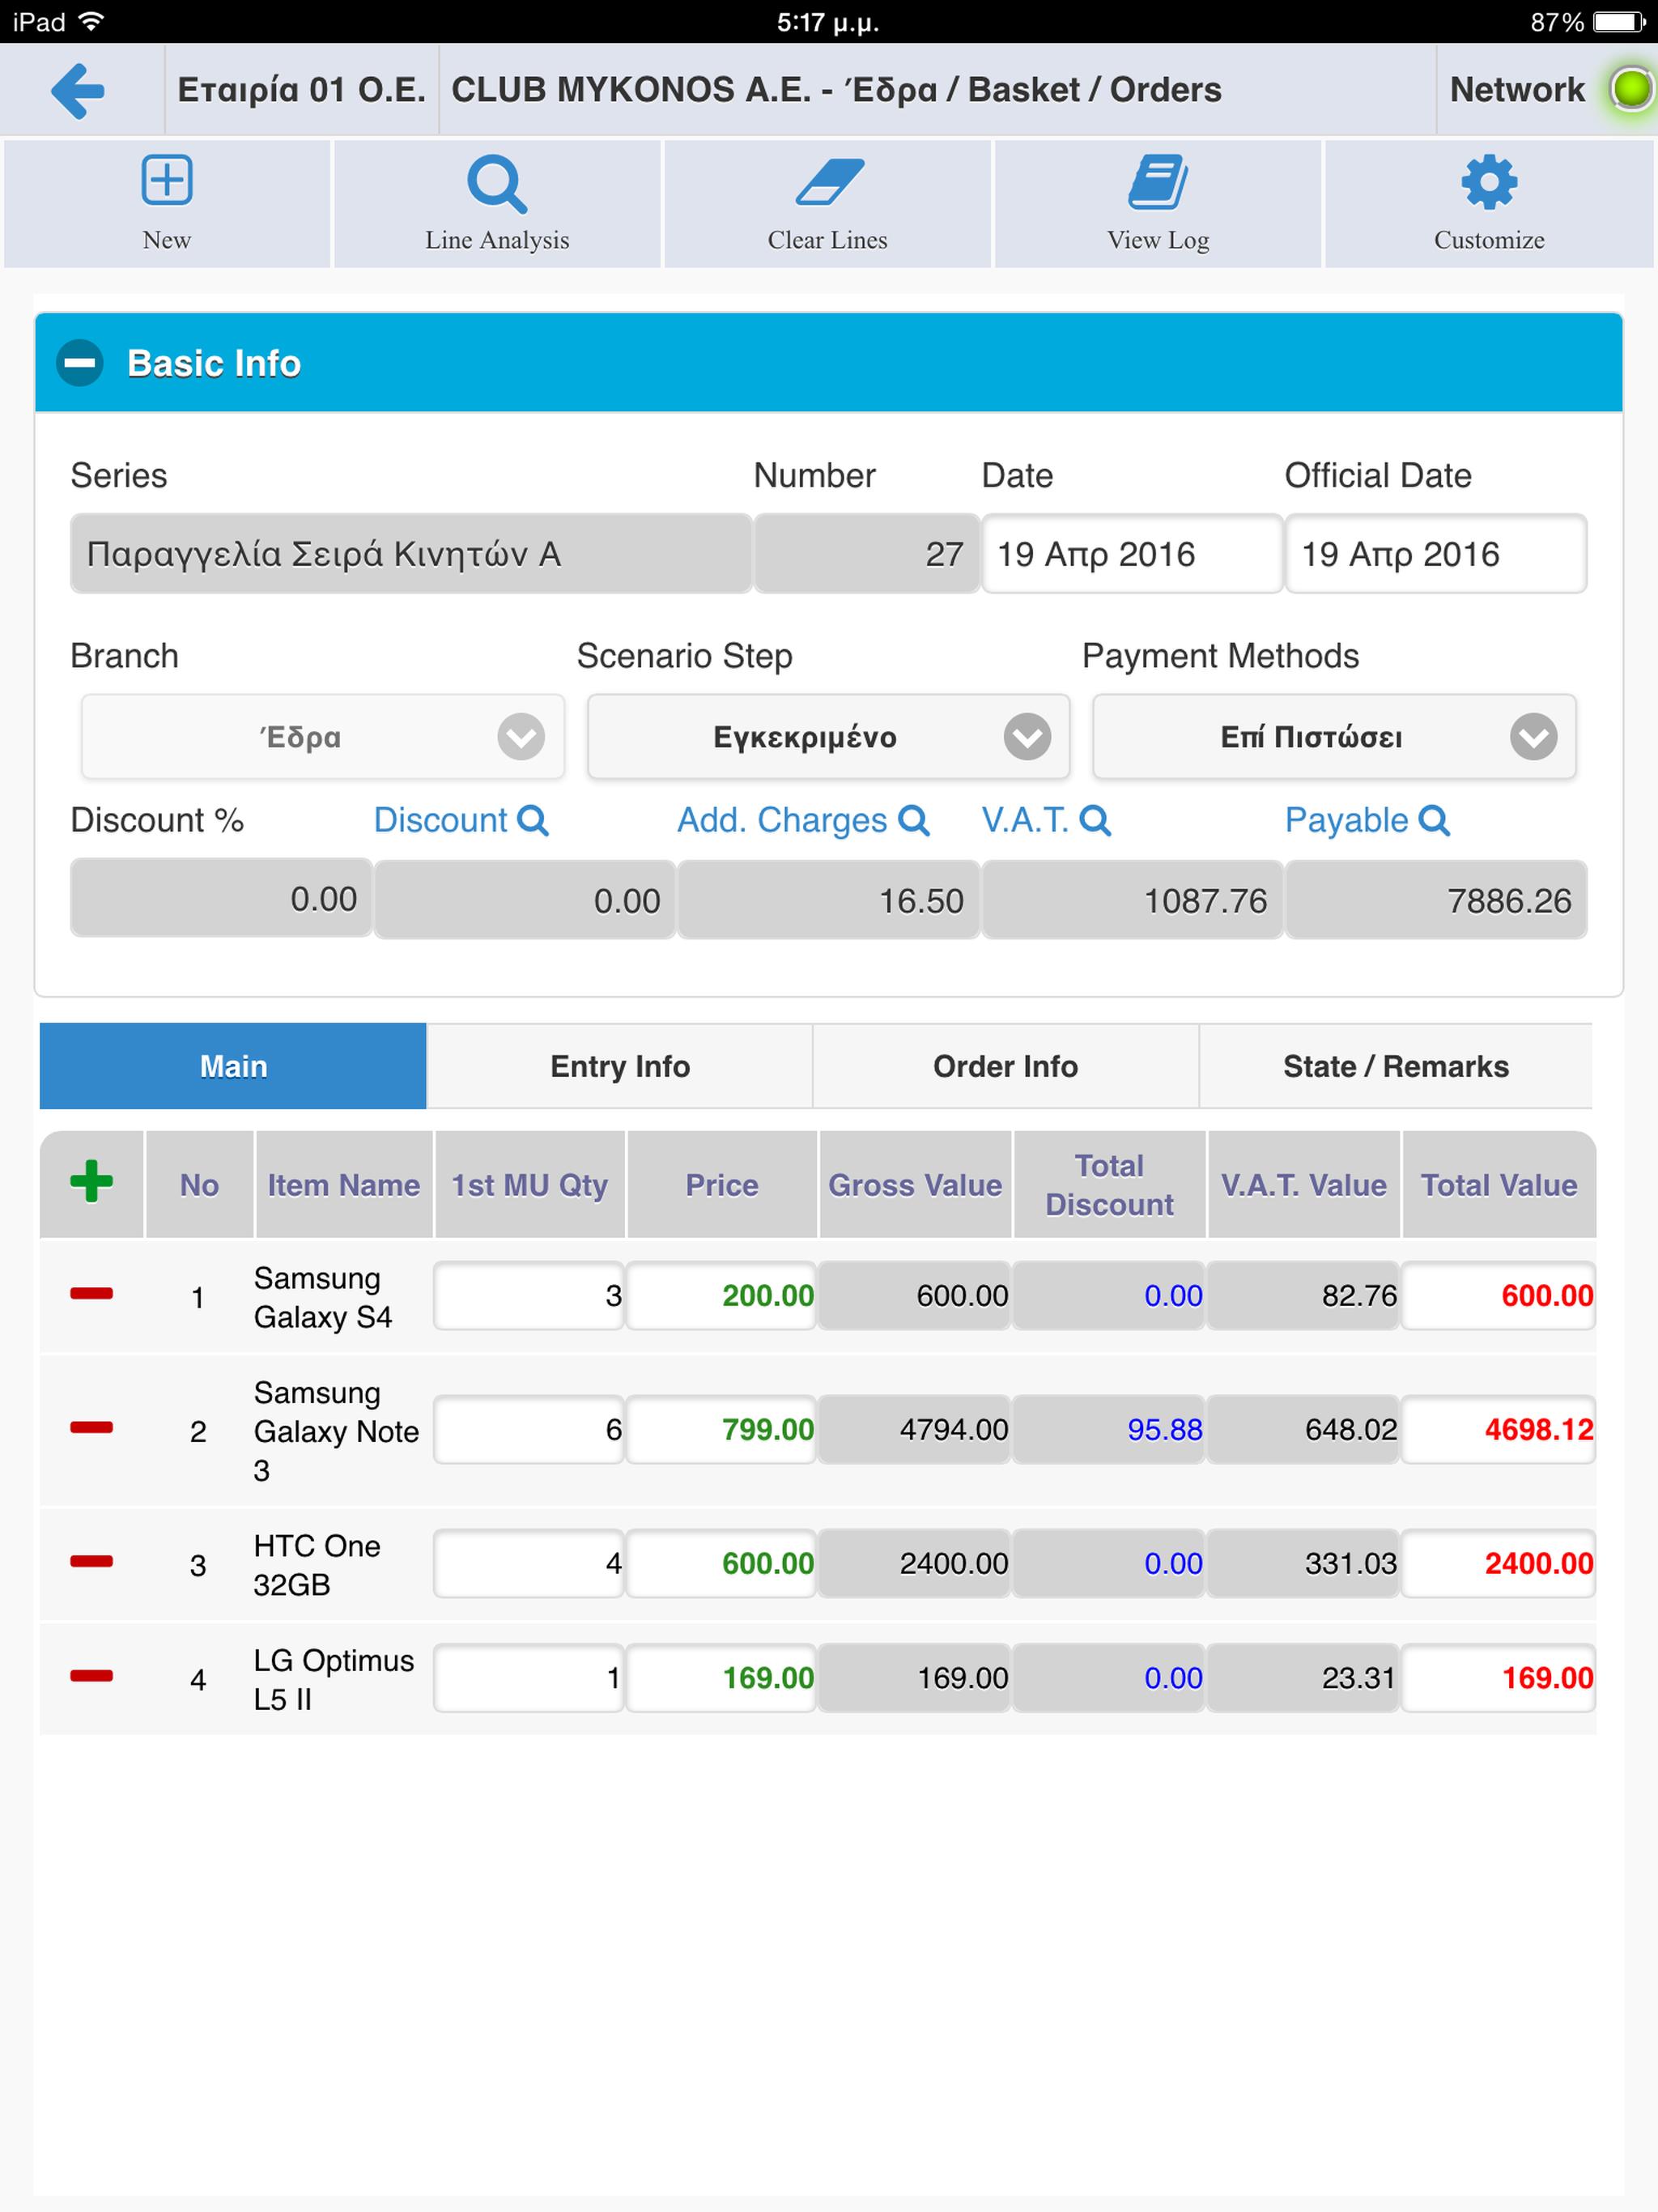Click the green Network status indicator
This screenshot has width=1658, height=2212.
(1631, 89)
